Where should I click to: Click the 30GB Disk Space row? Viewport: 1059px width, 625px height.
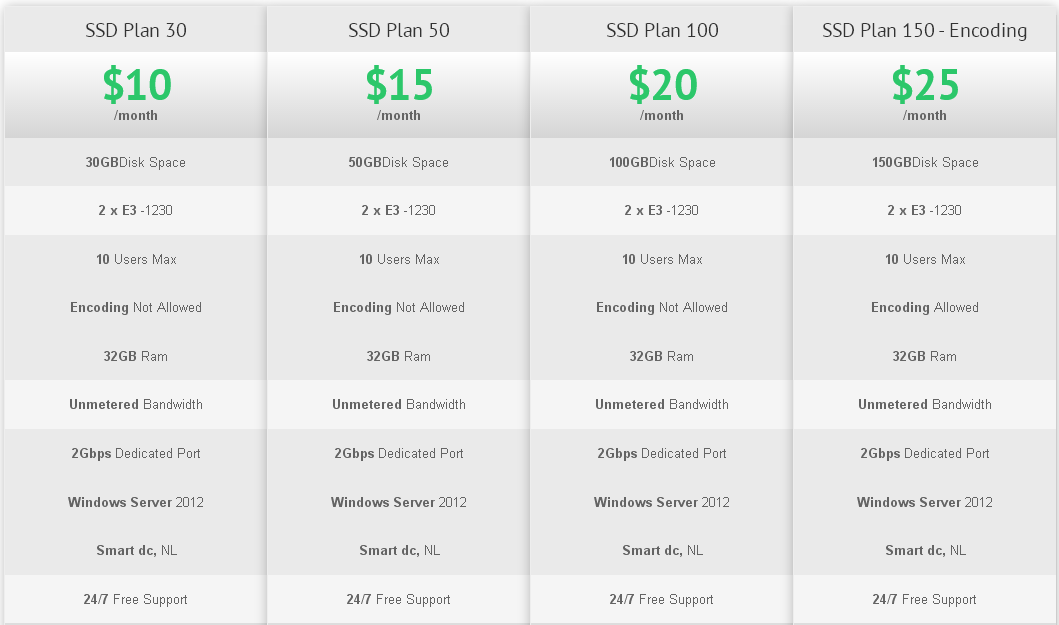(136, 162)
